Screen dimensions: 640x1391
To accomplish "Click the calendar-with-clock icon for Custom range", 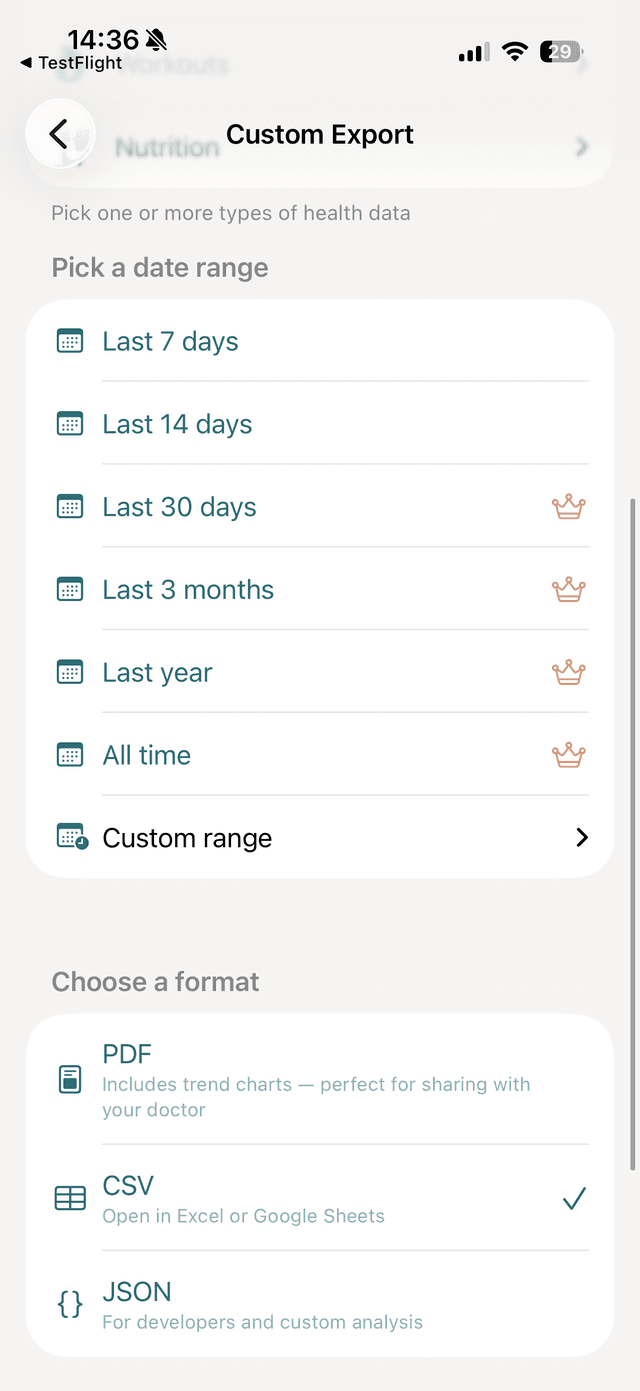I will click(69, 837).
